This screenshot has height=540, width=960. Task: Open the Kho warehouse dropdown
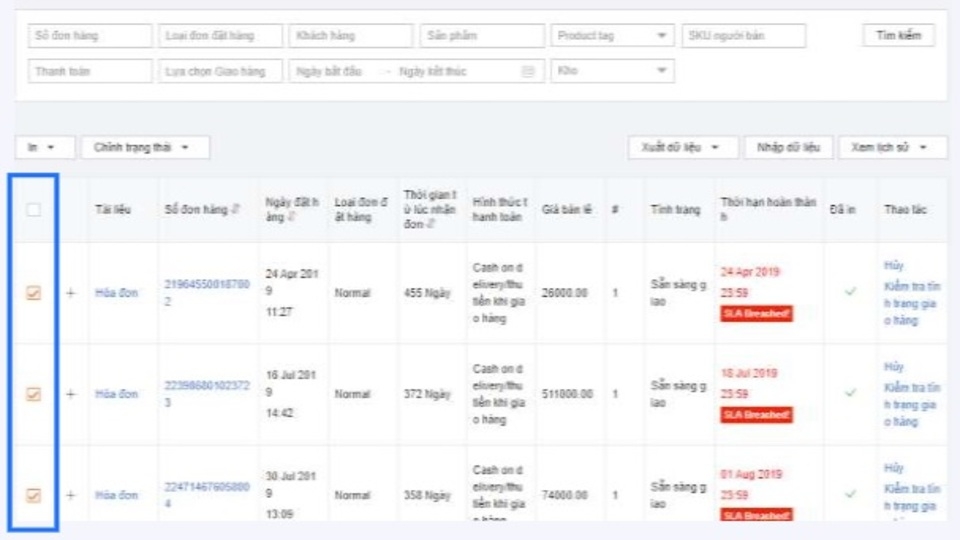point(612,71)
